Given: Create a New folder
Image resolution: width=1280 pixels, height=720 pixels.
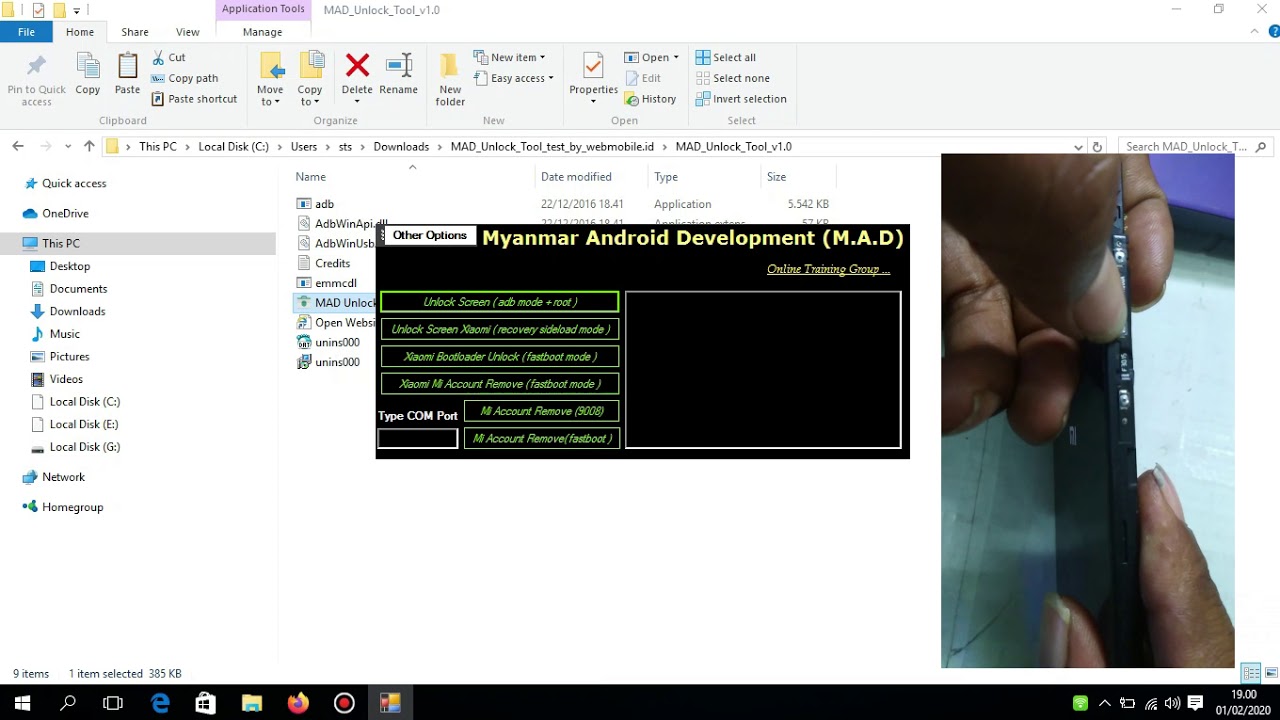Looking at the screenshot, I should [450, 80].
